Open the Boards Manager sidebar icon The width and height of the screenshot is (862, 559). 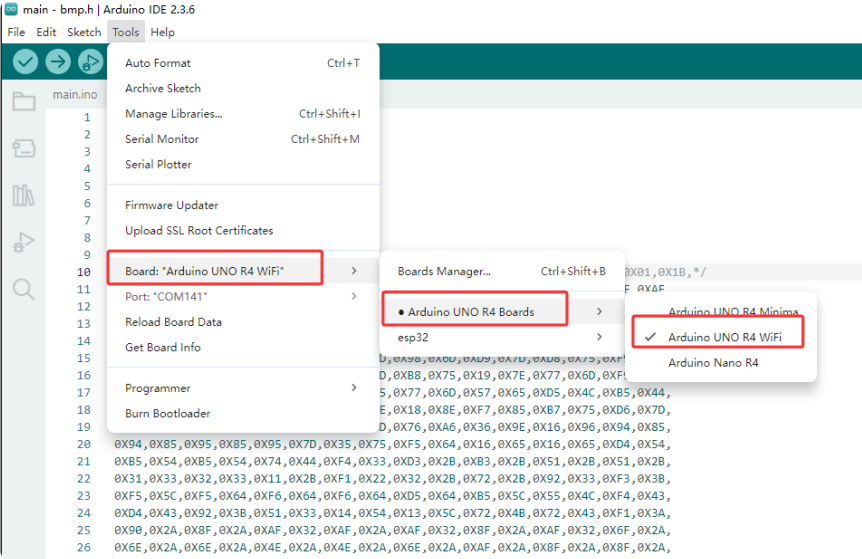[x=23, y=148]
